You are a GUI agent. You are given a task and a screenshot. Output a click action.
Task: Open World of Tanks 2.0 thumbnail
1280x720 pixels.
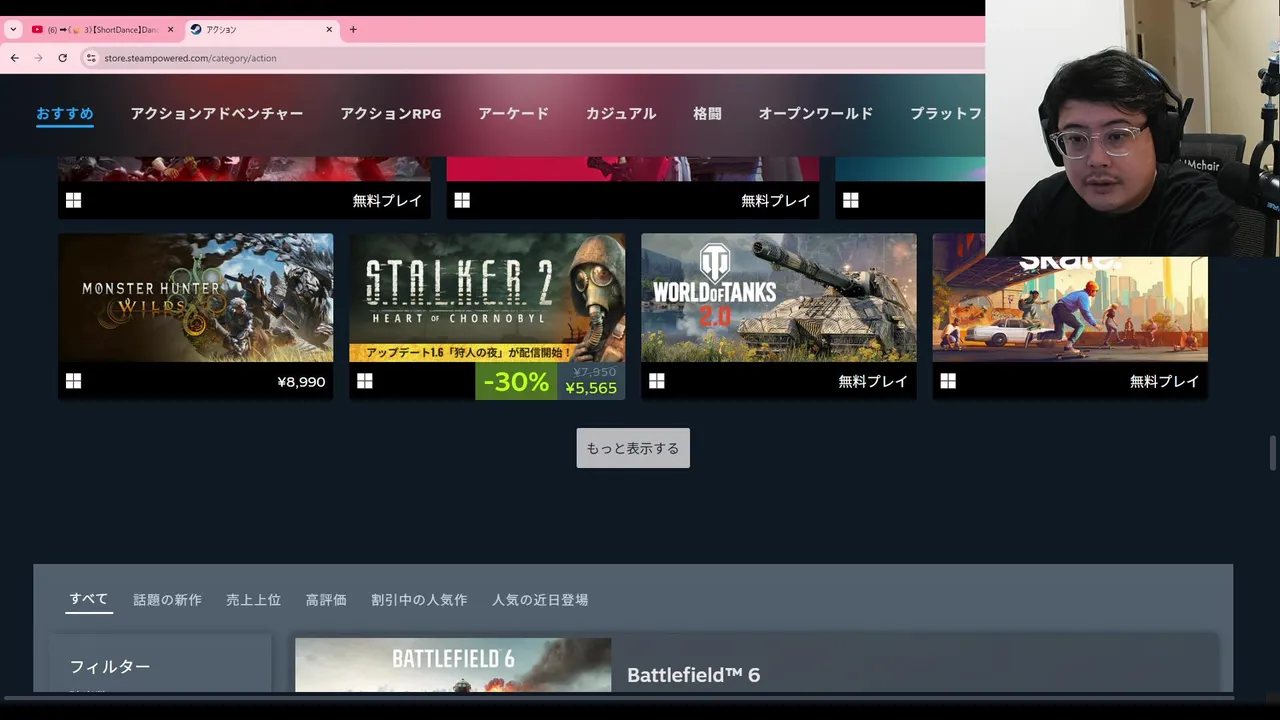(x=779, y=298)
